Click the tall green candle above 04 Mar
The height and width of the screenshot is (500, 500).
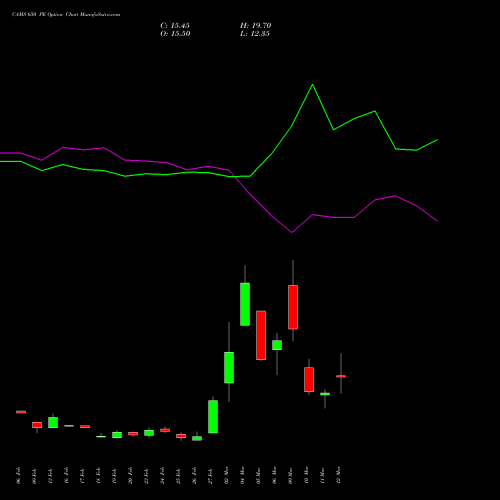point(245,304)
